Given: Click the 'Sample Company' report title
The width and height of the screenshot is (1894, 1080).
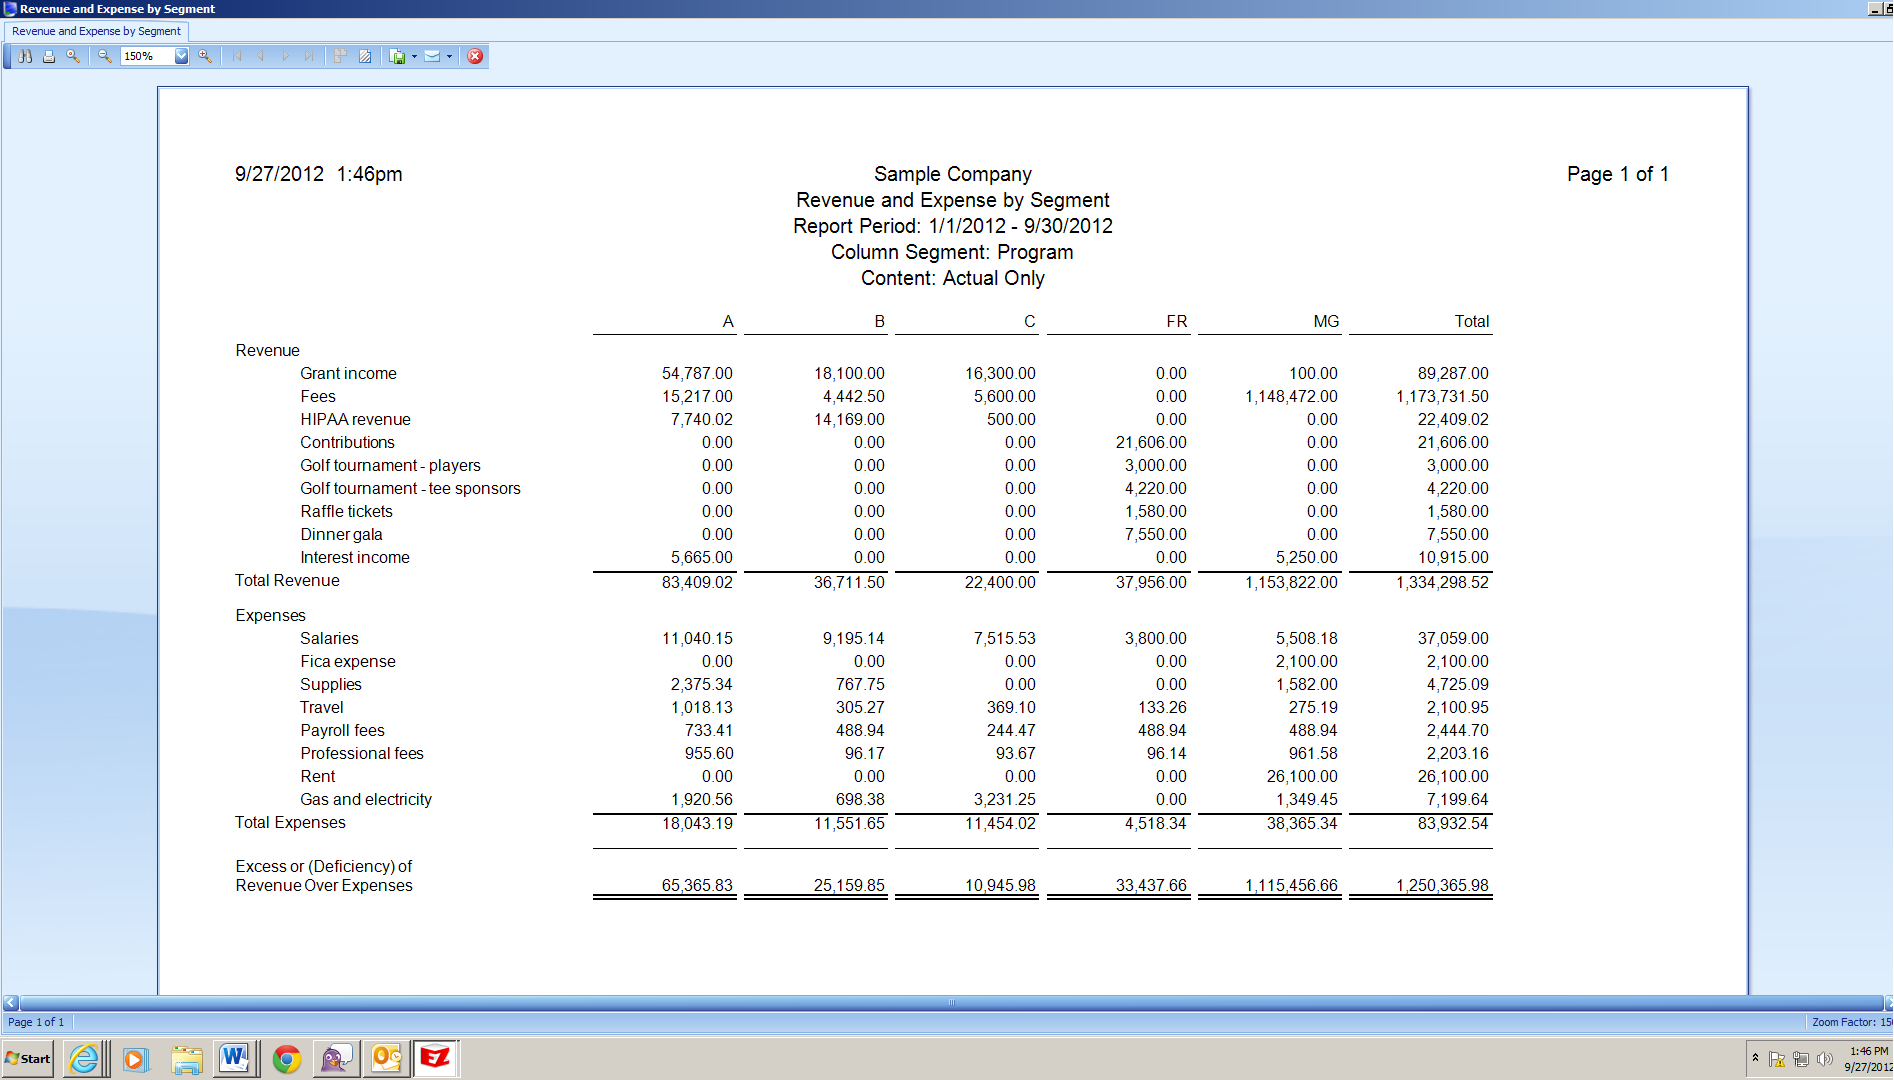Looking at the screenshot, I should click(x=952, y=174).
